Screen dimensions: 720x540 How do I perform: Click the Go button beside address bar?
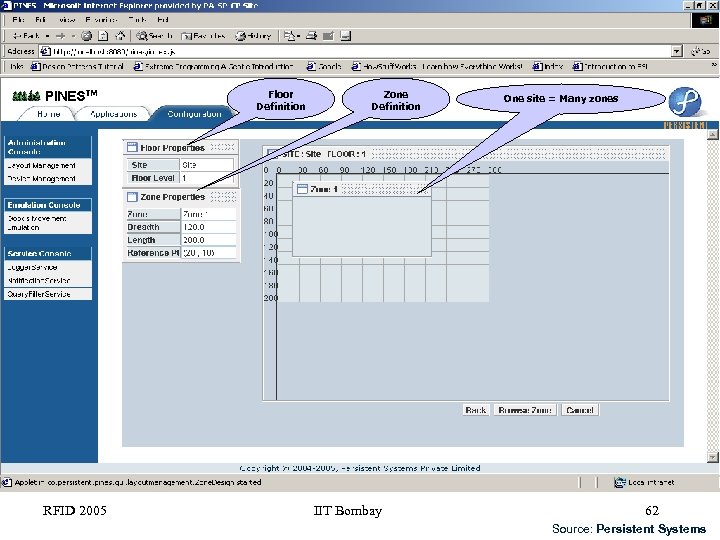(701, 51)
